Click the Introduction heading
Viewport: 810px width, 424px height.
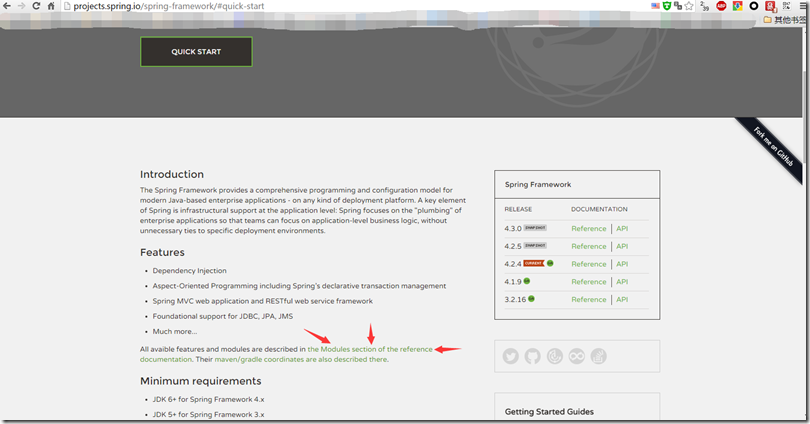pyautogui.click(x=172, y=174)
